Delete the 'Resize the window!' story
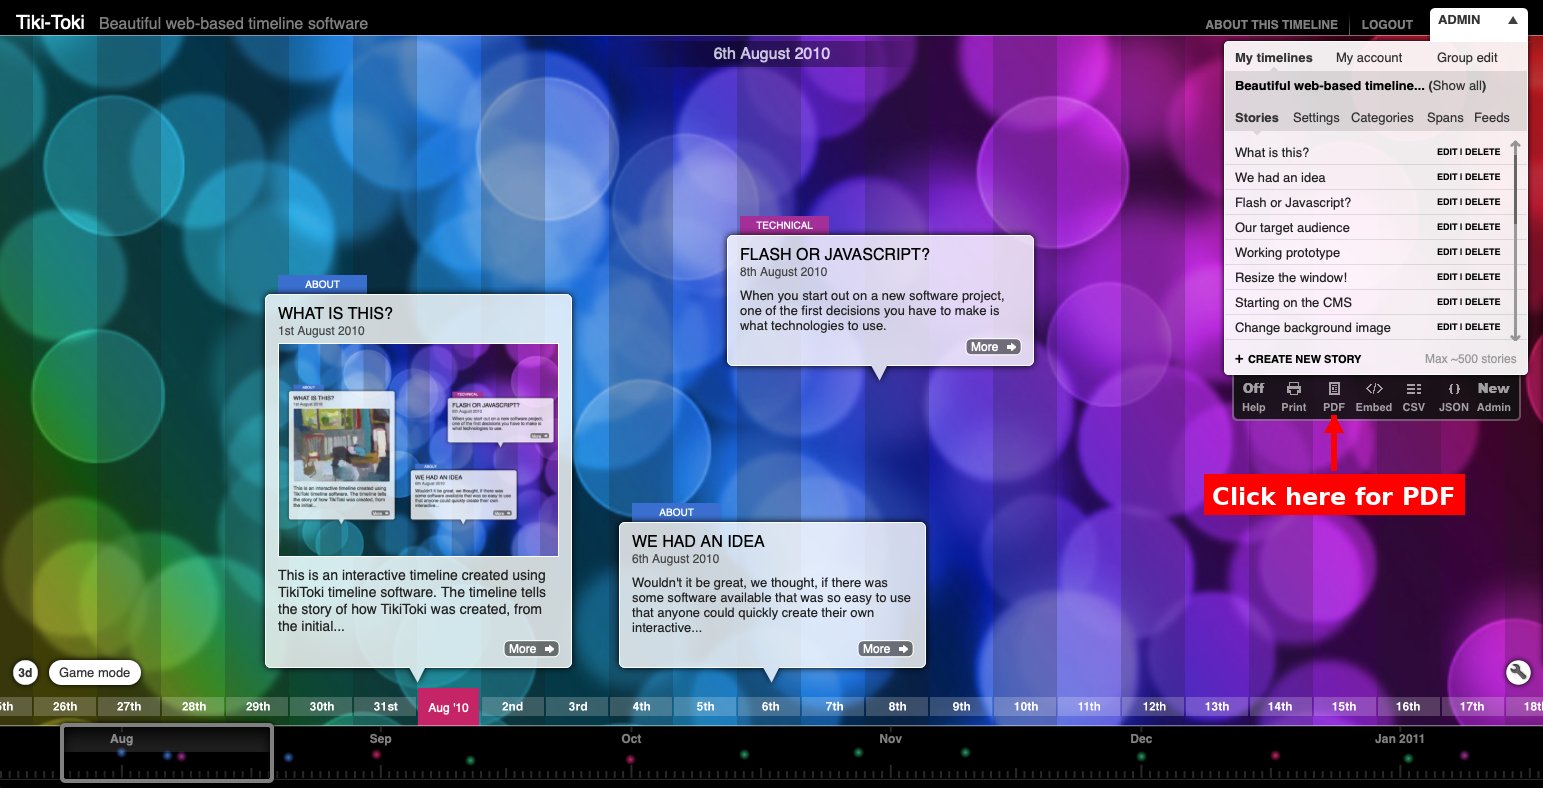This screenshot has height=788, width=1543. coord(1483,277)
